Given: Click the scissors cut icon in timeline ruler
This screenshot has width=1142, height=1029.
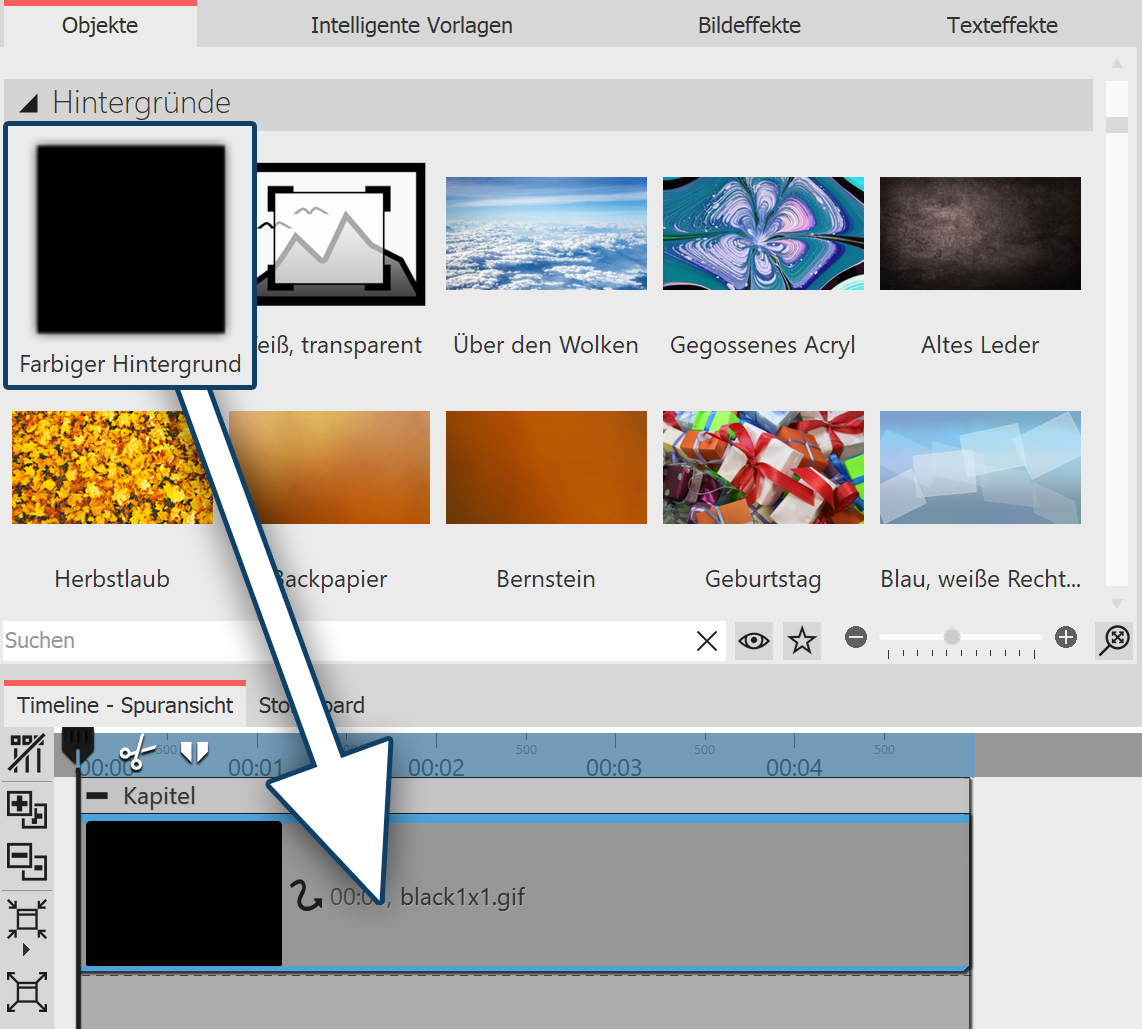Looking at the screenshot, I should coord(136,753).
